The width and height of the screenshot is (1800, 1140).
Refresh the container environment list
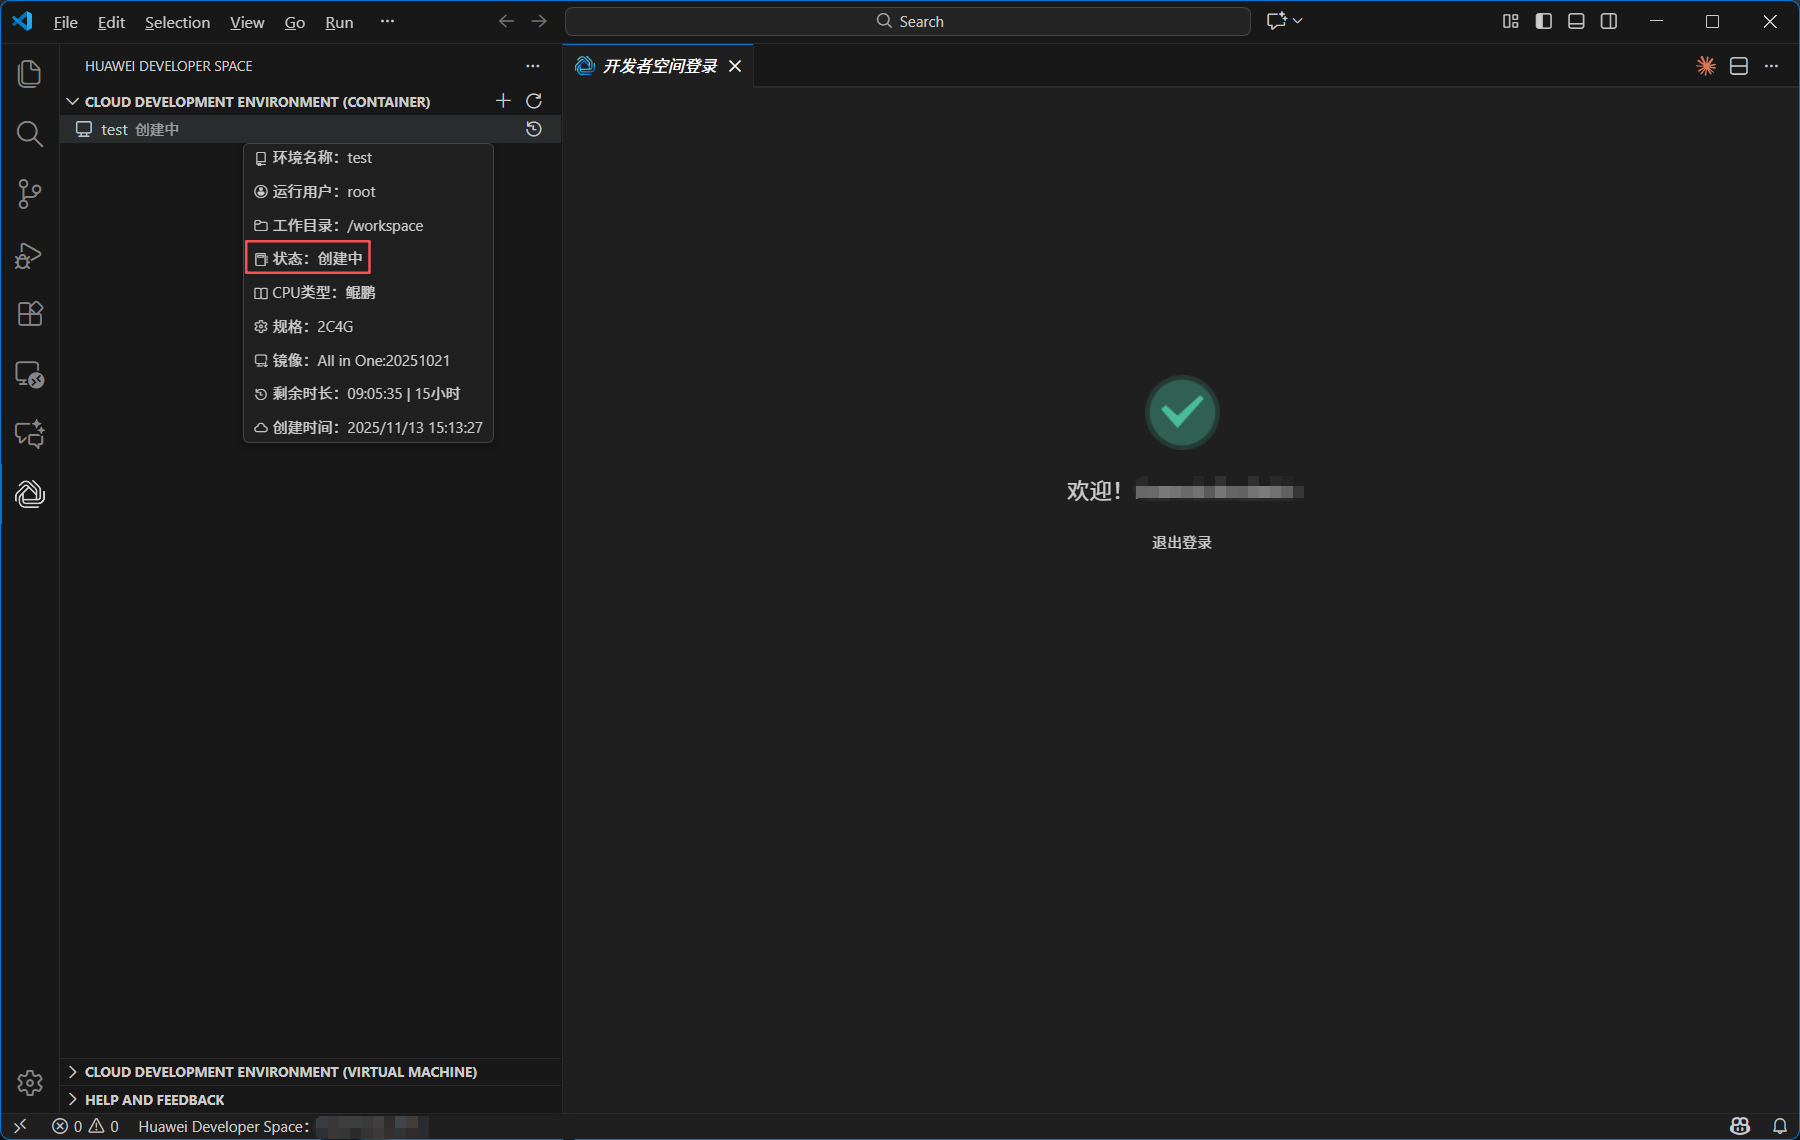(534, 101)
